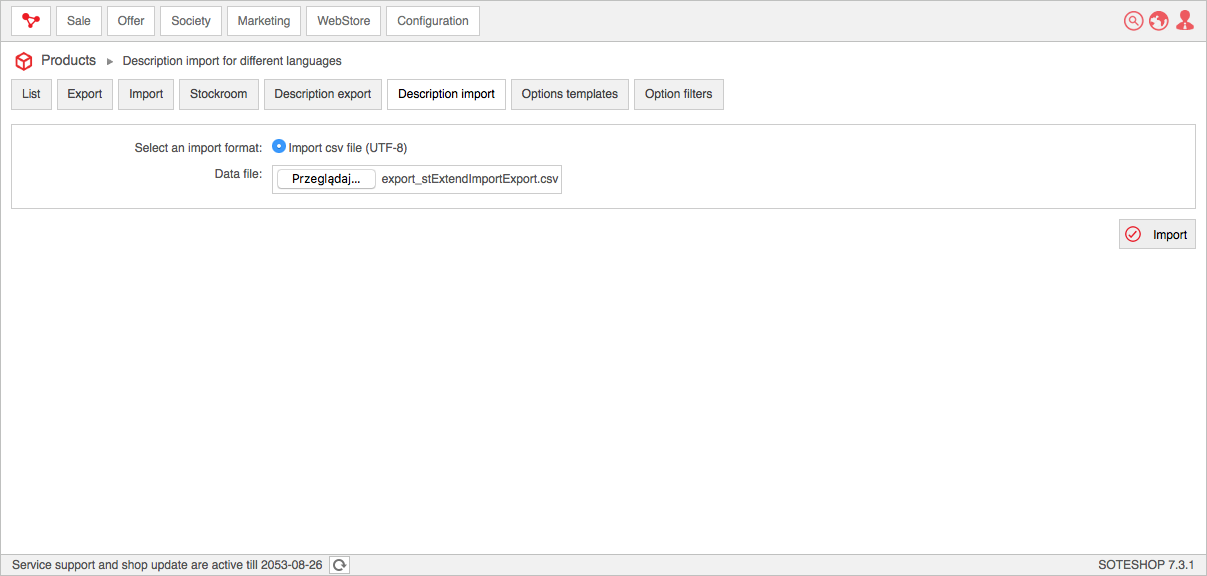This screenshot has height=576, width=1207.
Task: Open the Stockroom tab
Action: pyautogui.click(x=219, y=94)
